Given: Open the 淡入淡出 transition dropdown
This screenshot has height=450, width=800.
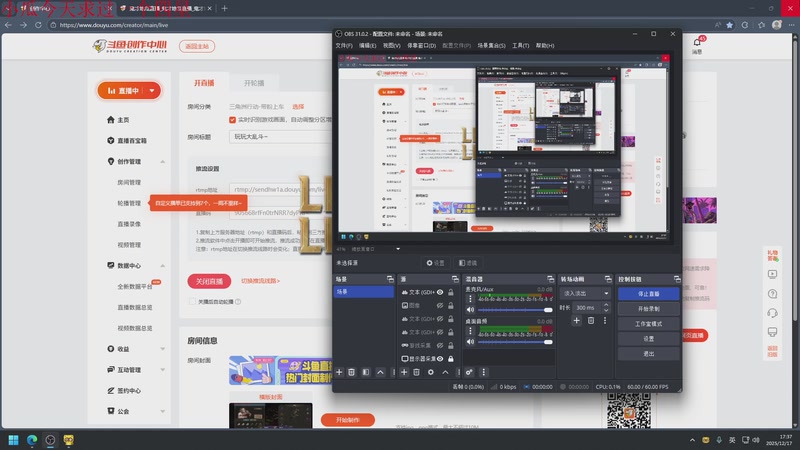Looking at the screenshot, I should click(585, 293).
